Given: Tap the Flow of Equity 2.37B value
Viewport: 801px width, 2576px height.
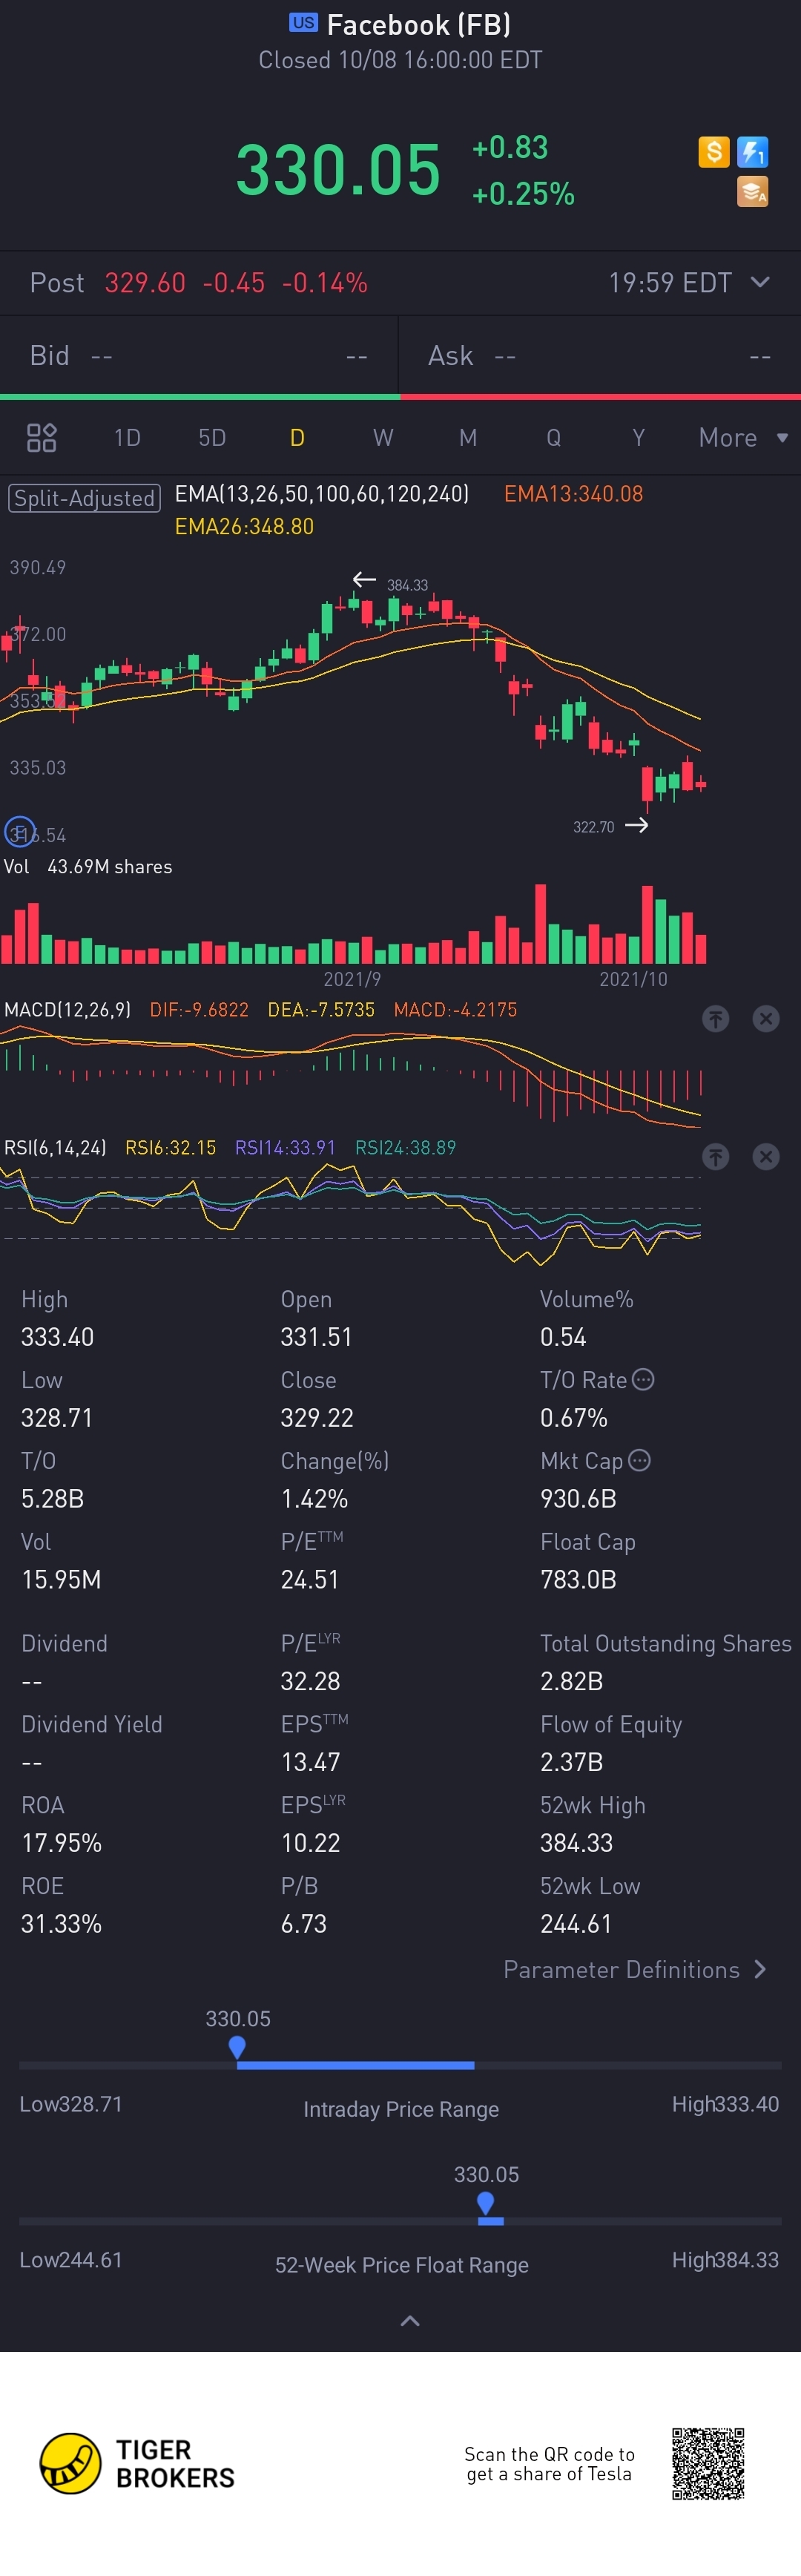Looking at the screenshot, I should tap(571, 1762).
